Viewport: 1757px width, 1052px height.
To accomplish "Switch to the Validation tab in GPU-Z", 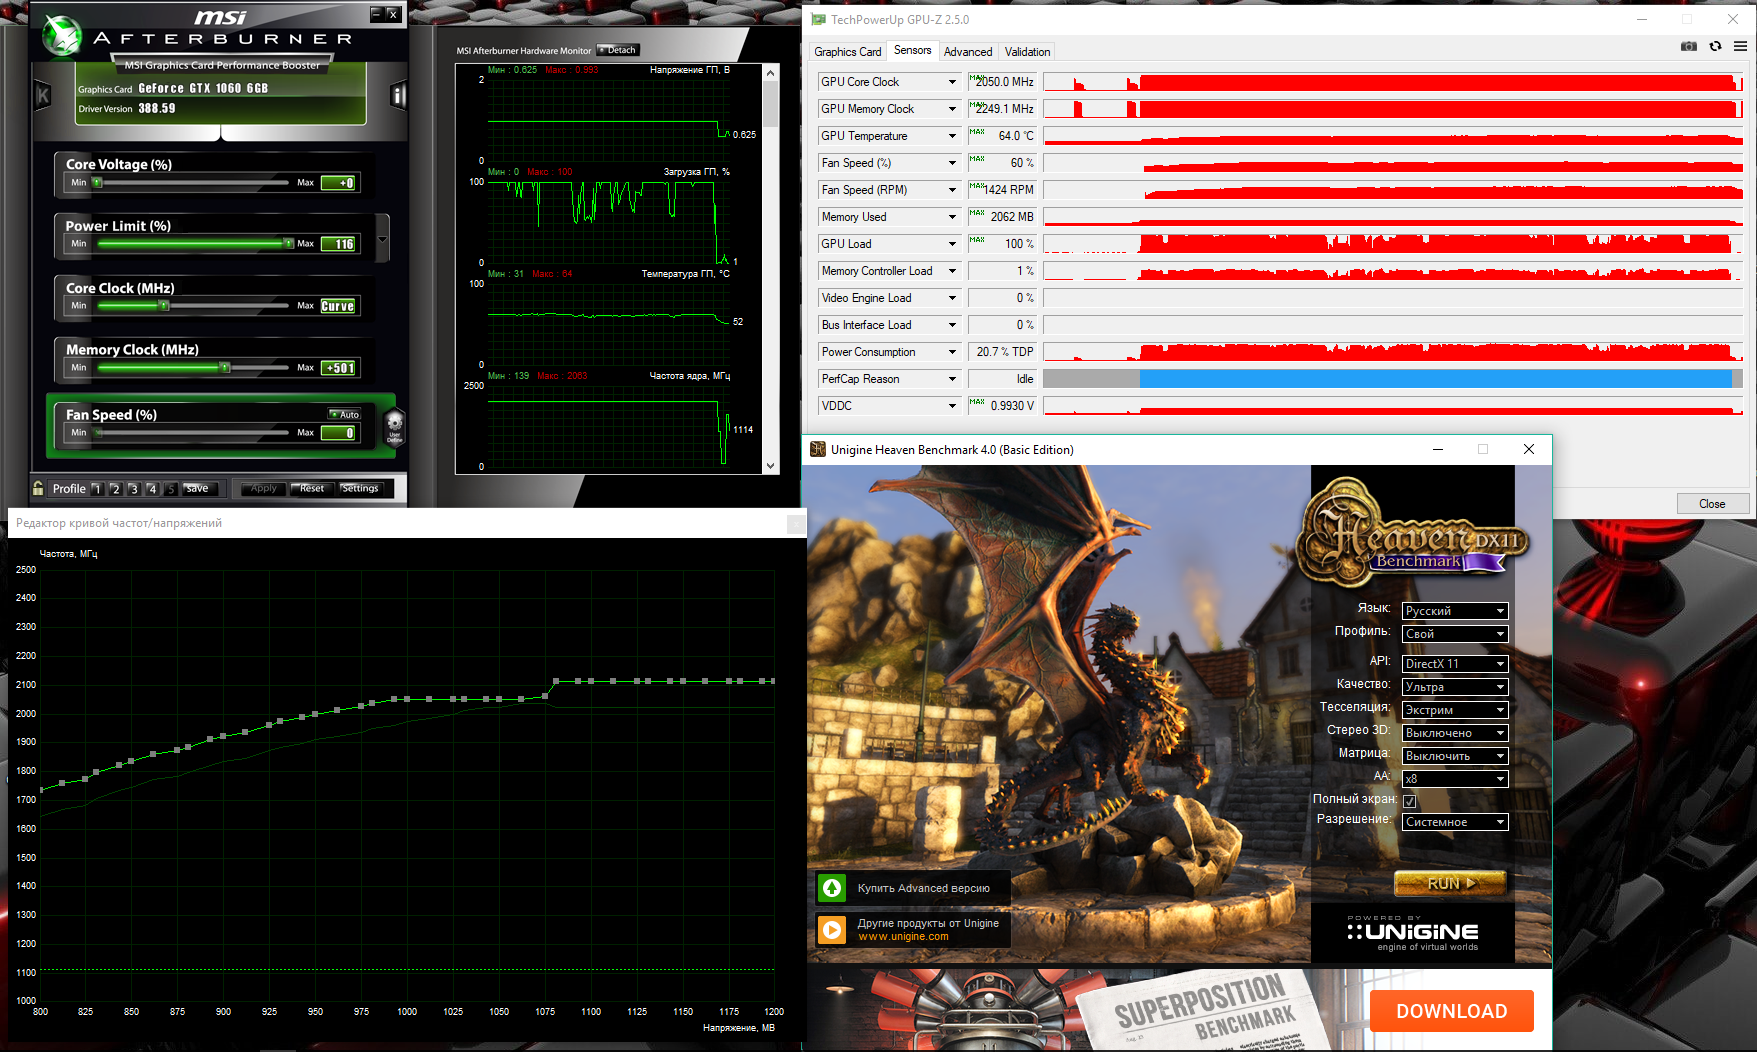I will pos(1027,52).
